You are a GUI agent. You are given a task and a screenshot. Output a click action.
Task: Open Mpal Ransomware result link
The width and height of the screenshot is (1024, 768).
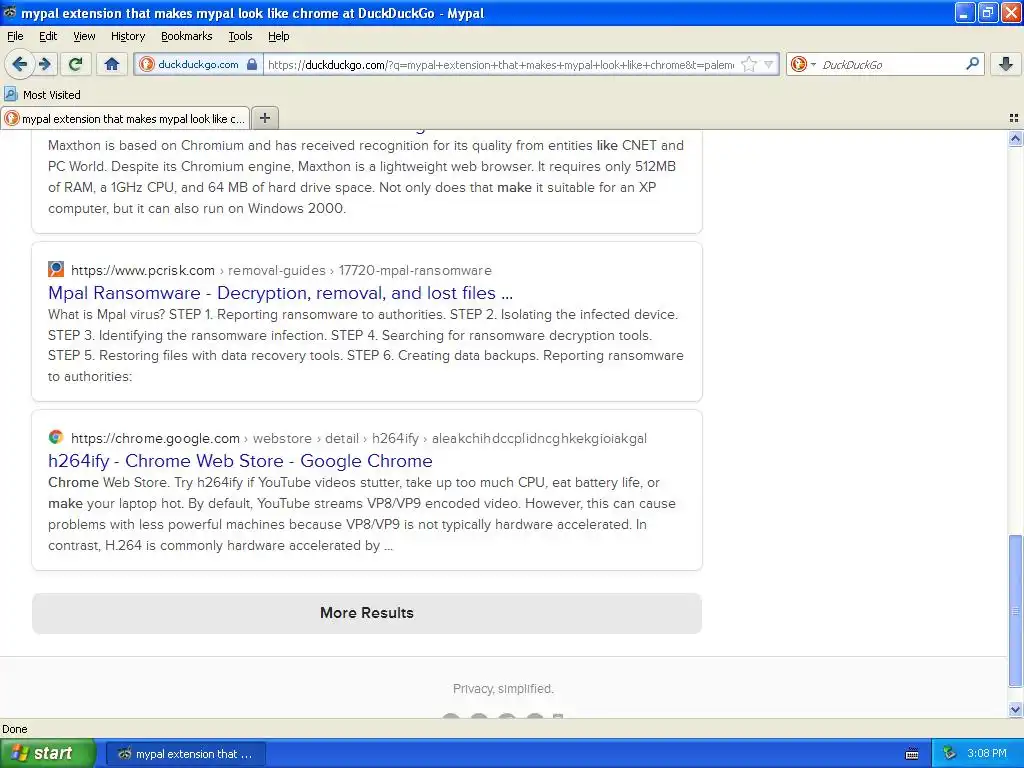[280, 293]
